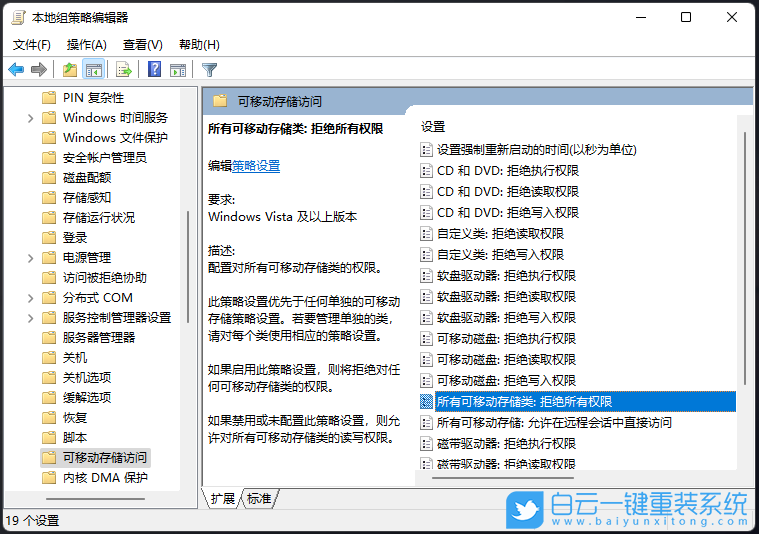The width and height of the screenshot is (759, 534).
Task: Select CD 和 DVD: 拒绝写入权限 setting
Action: point(508,213)
